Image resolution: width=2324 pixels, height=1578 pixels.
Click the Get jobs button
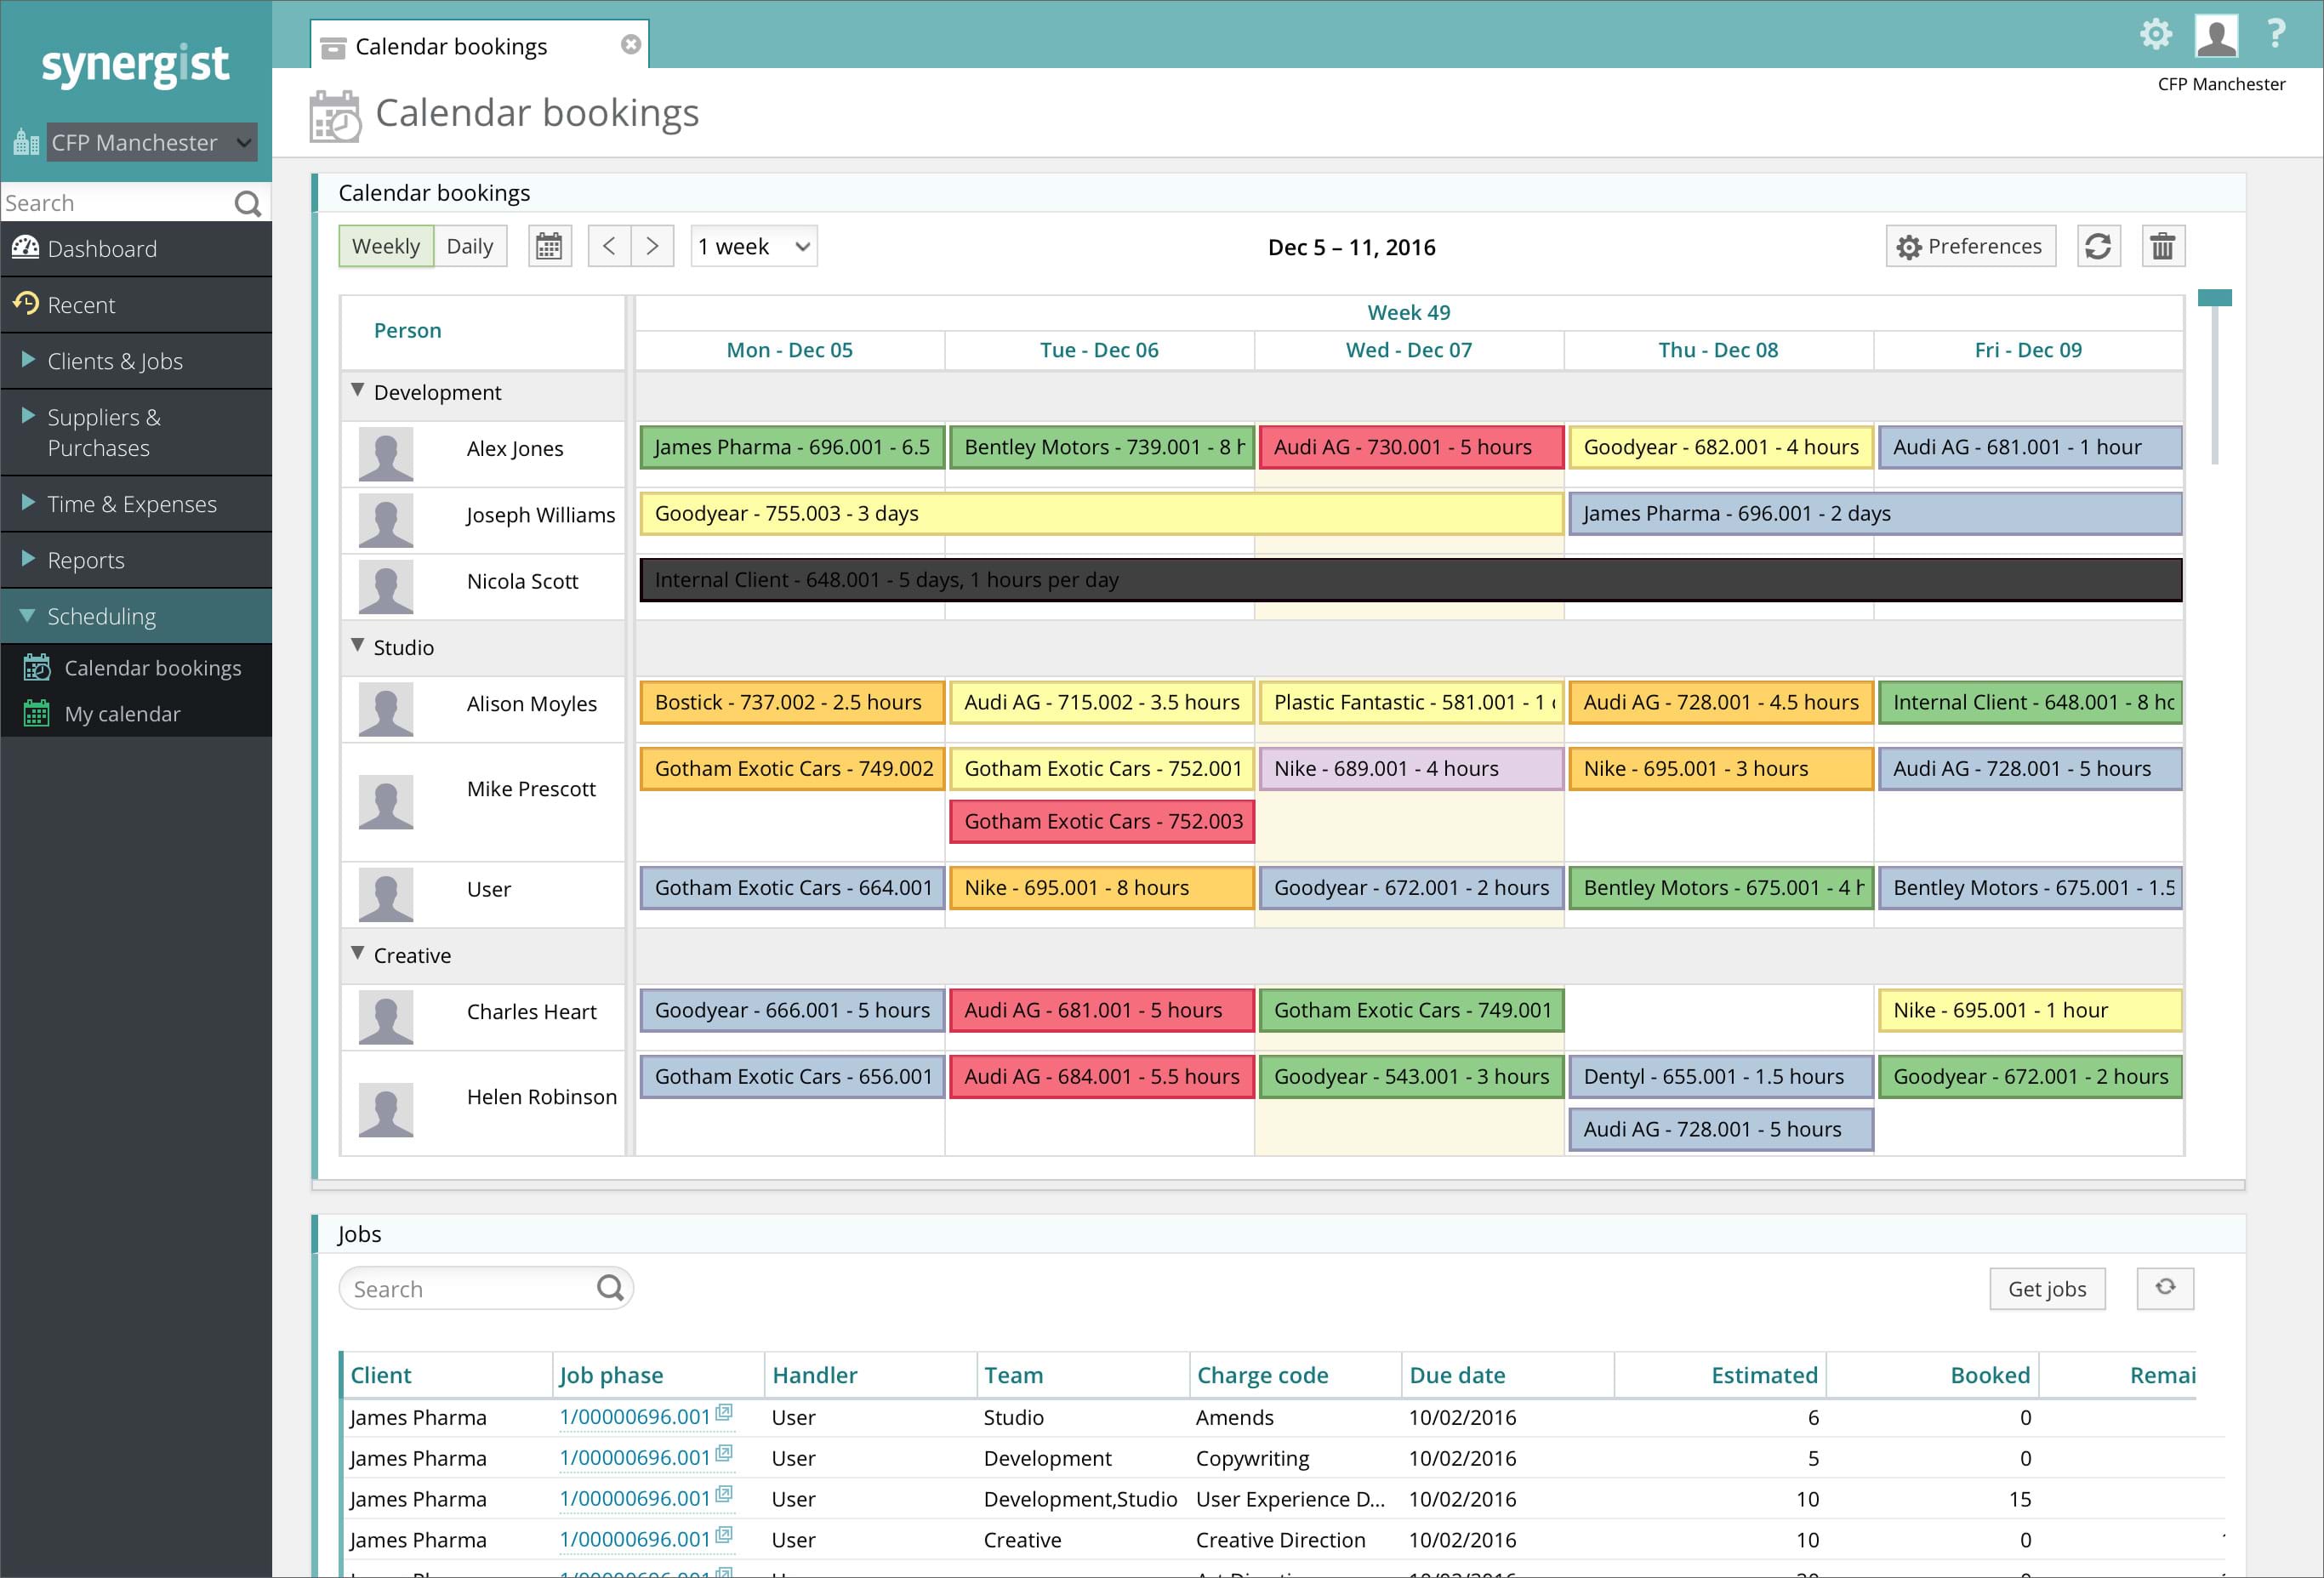click(x=2047, y=1289)
